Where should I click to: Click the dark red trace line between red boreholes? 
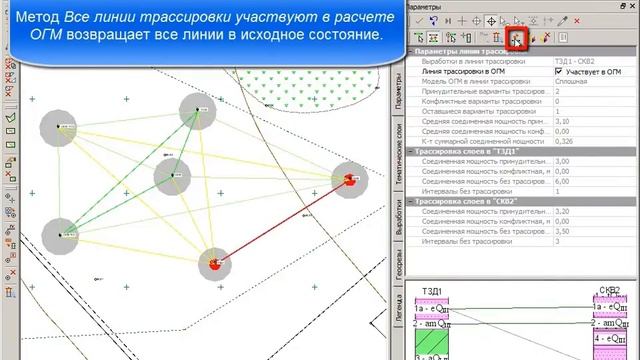click(282, 222)
